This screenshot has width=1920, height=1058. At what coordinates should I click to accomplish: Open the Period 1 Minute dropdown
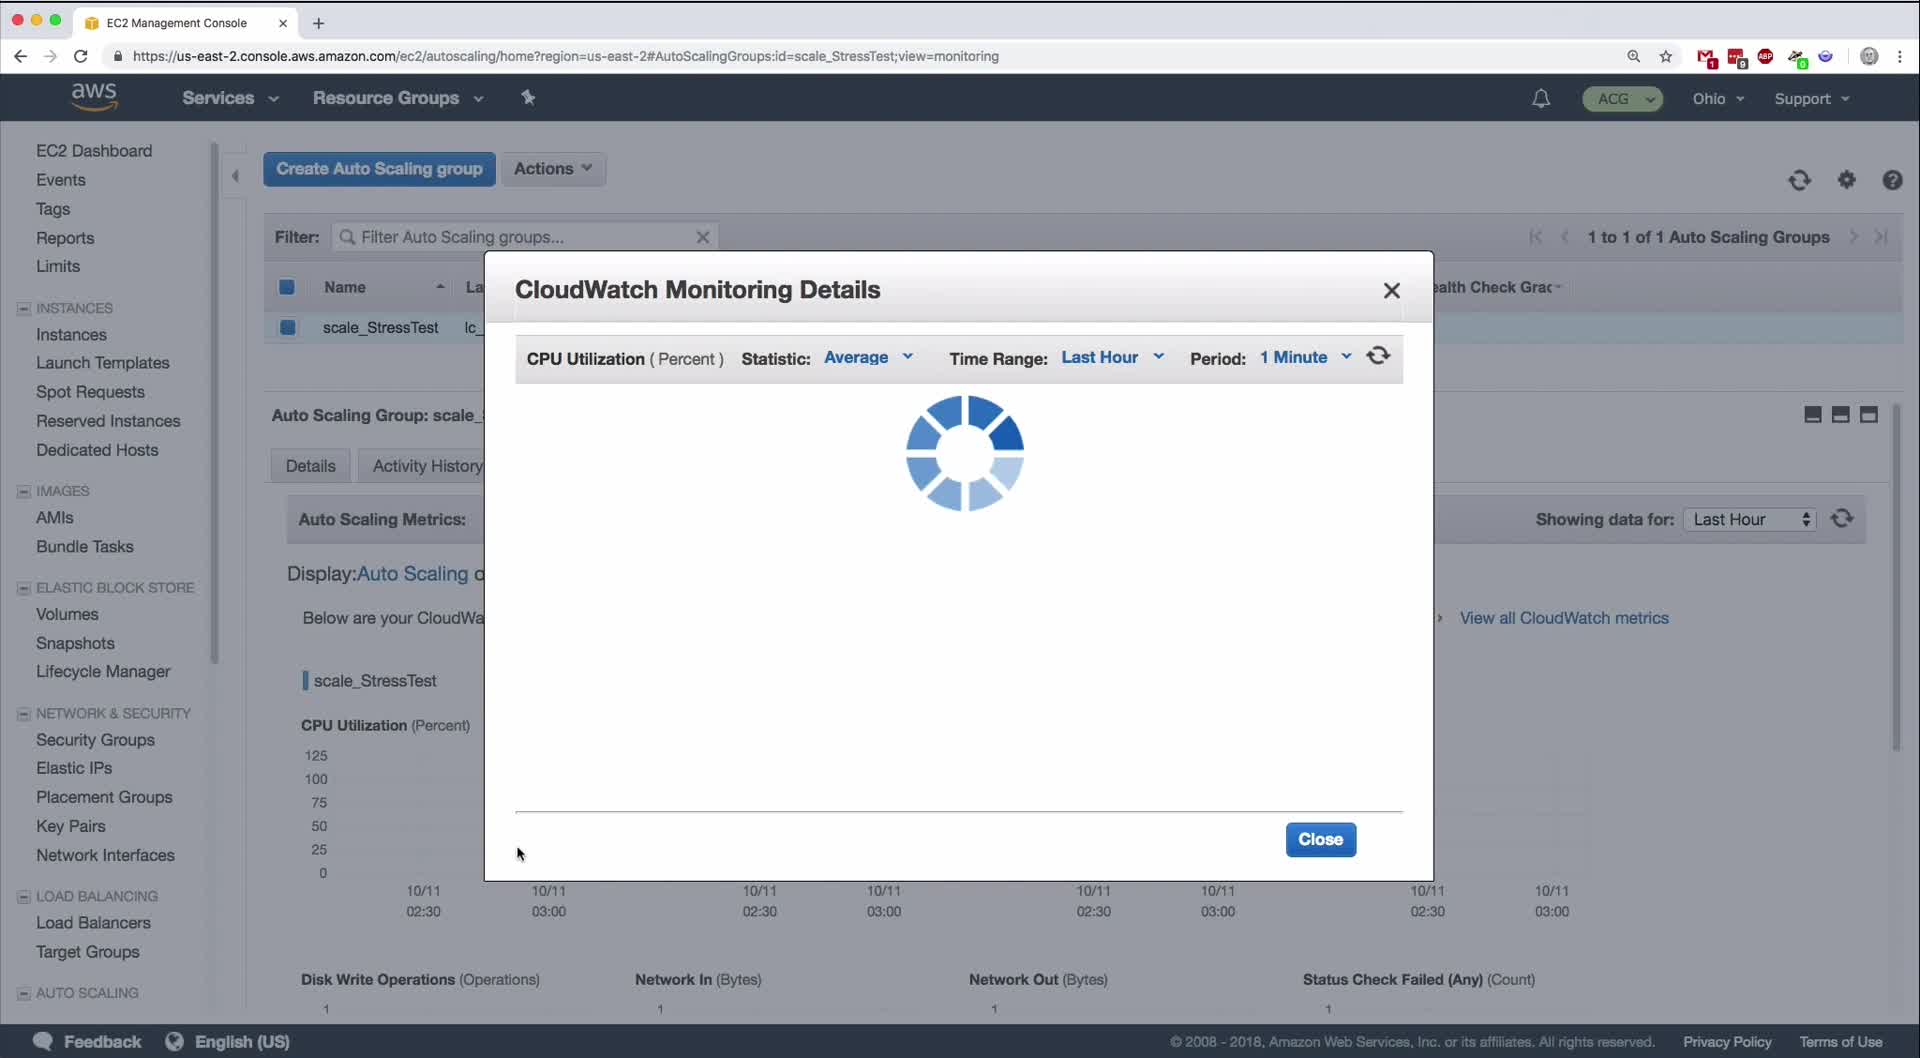click(x=1305, y=357)
